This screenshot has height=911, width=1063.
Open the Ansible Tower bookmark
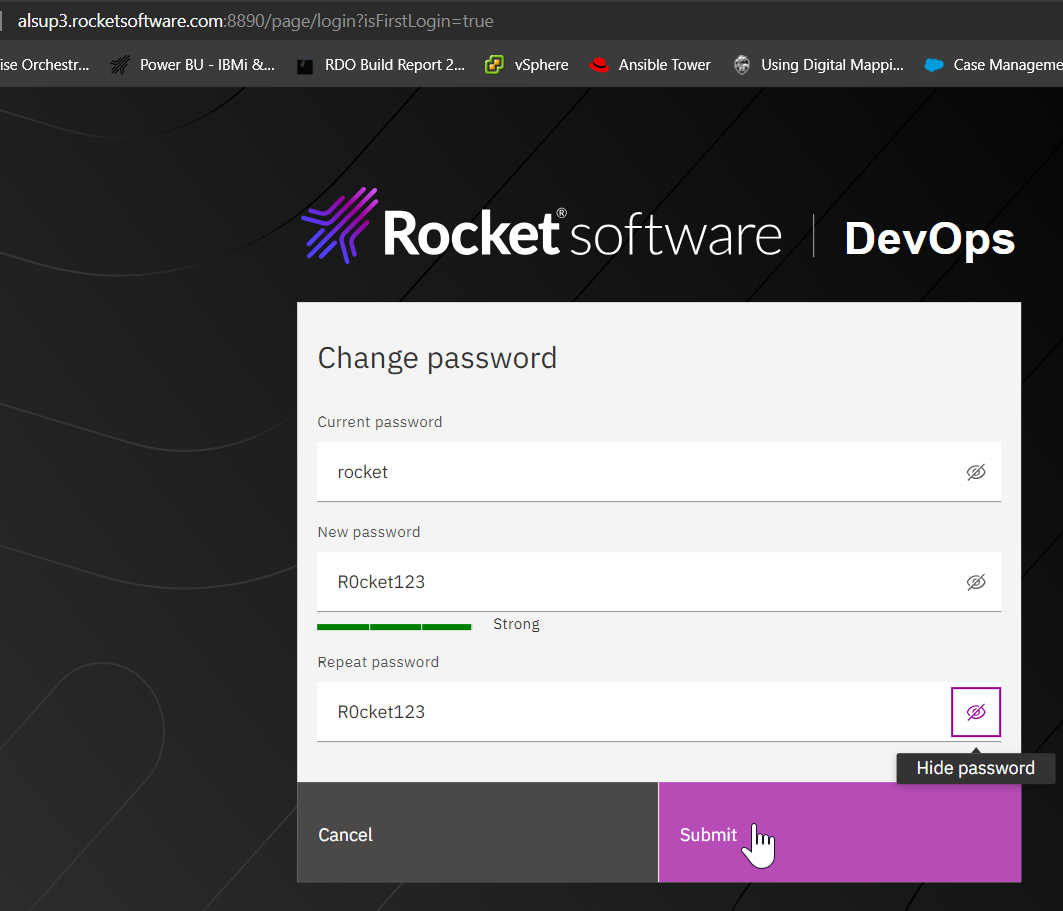pyautogui.click(x=664, y=64)
